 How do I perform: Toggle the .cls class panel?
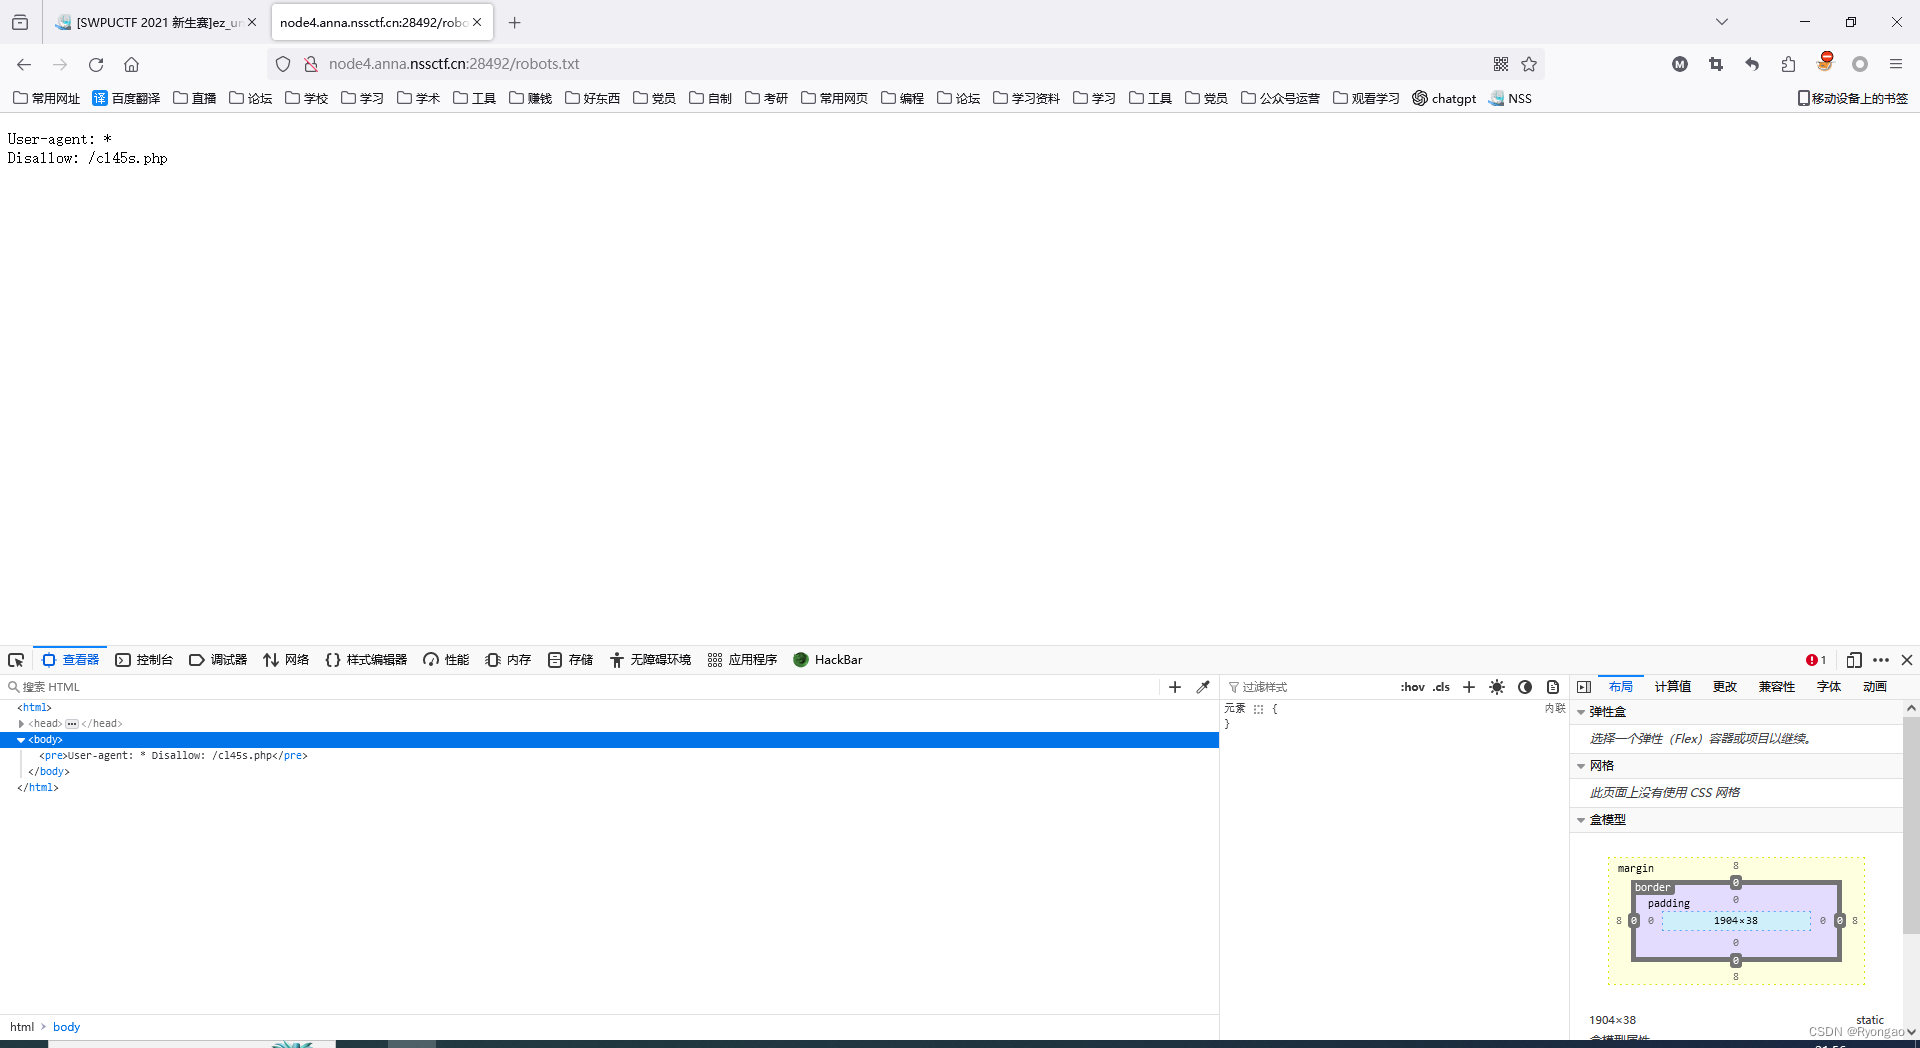(x=1441, y=687)
